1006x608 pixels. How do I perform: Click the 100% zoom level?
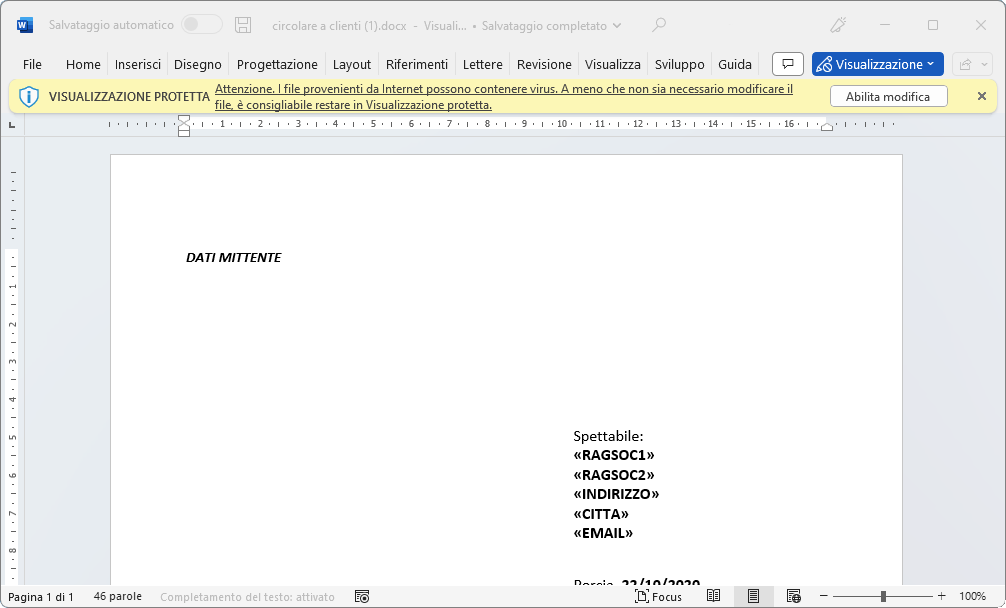[x=973, y=596]
